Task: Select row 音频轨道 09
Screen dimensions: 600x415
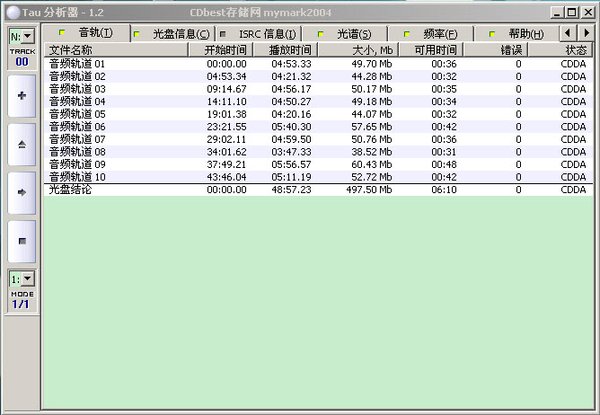Action: click(x=318, y=164)
